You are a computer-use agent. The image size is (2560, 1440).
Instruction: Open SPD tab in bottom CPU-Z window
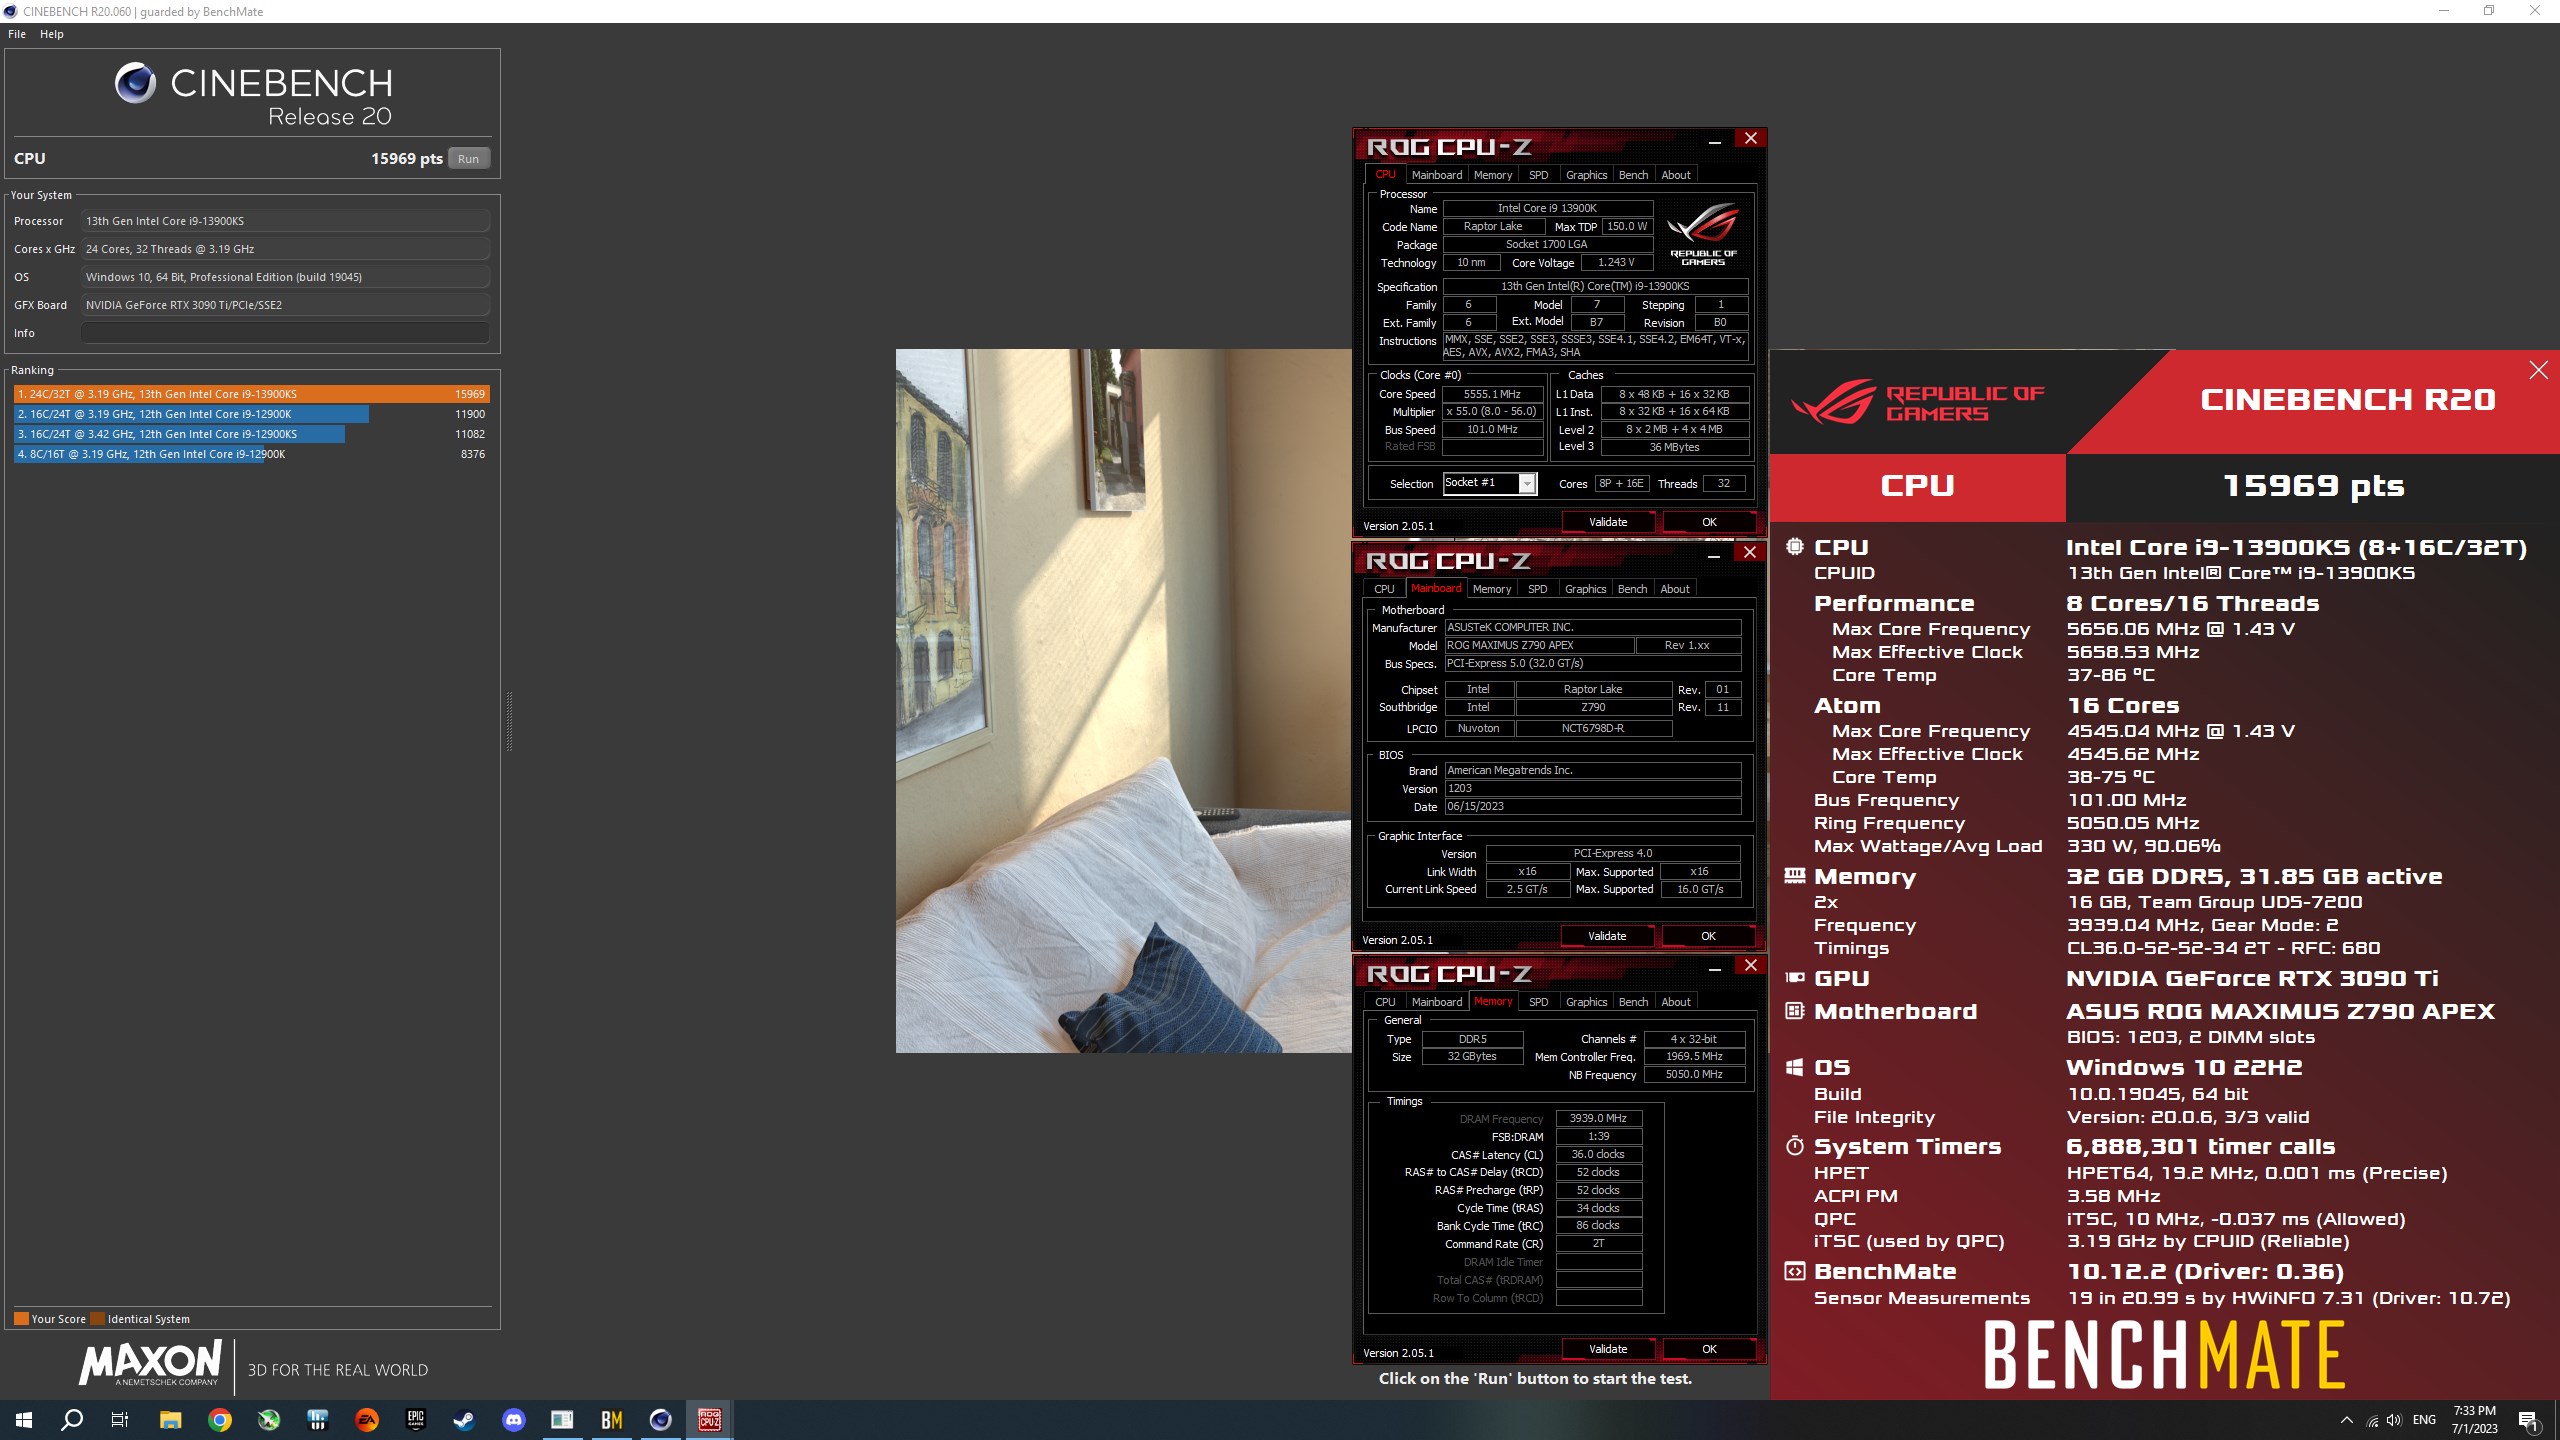click(x=1539, y=1002)
